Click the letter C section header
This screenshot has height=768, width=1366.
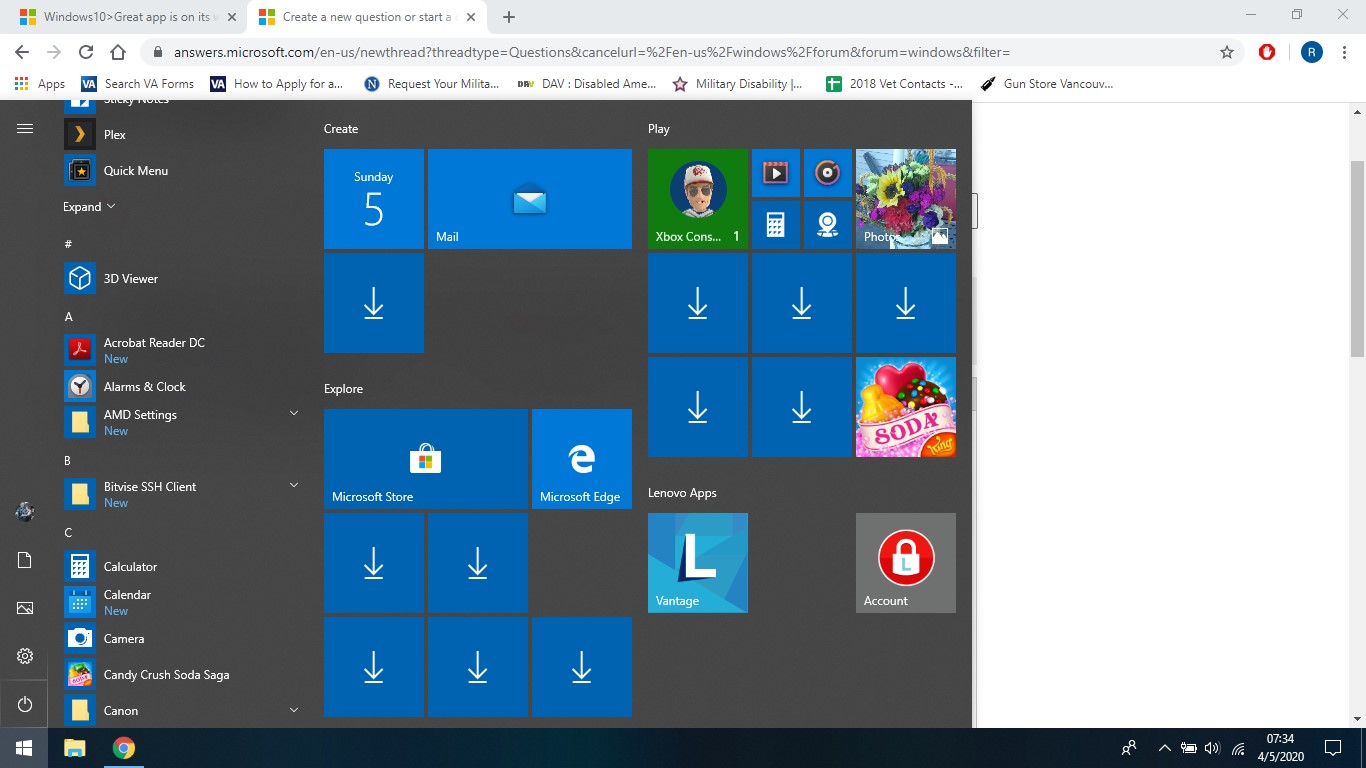click(x=68, y=532)
